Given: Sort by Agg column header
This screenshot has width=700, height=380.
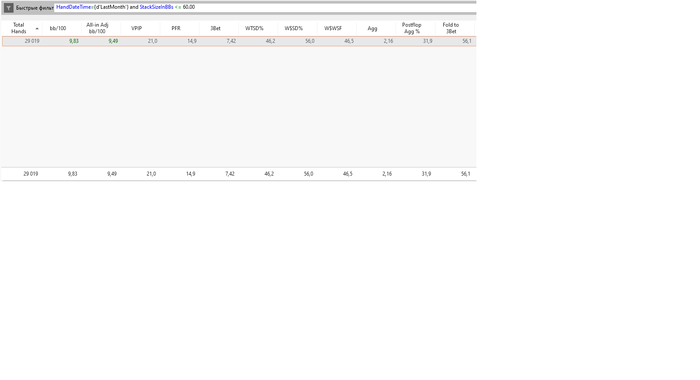Looking at the screenshot, I should [372, 28].
